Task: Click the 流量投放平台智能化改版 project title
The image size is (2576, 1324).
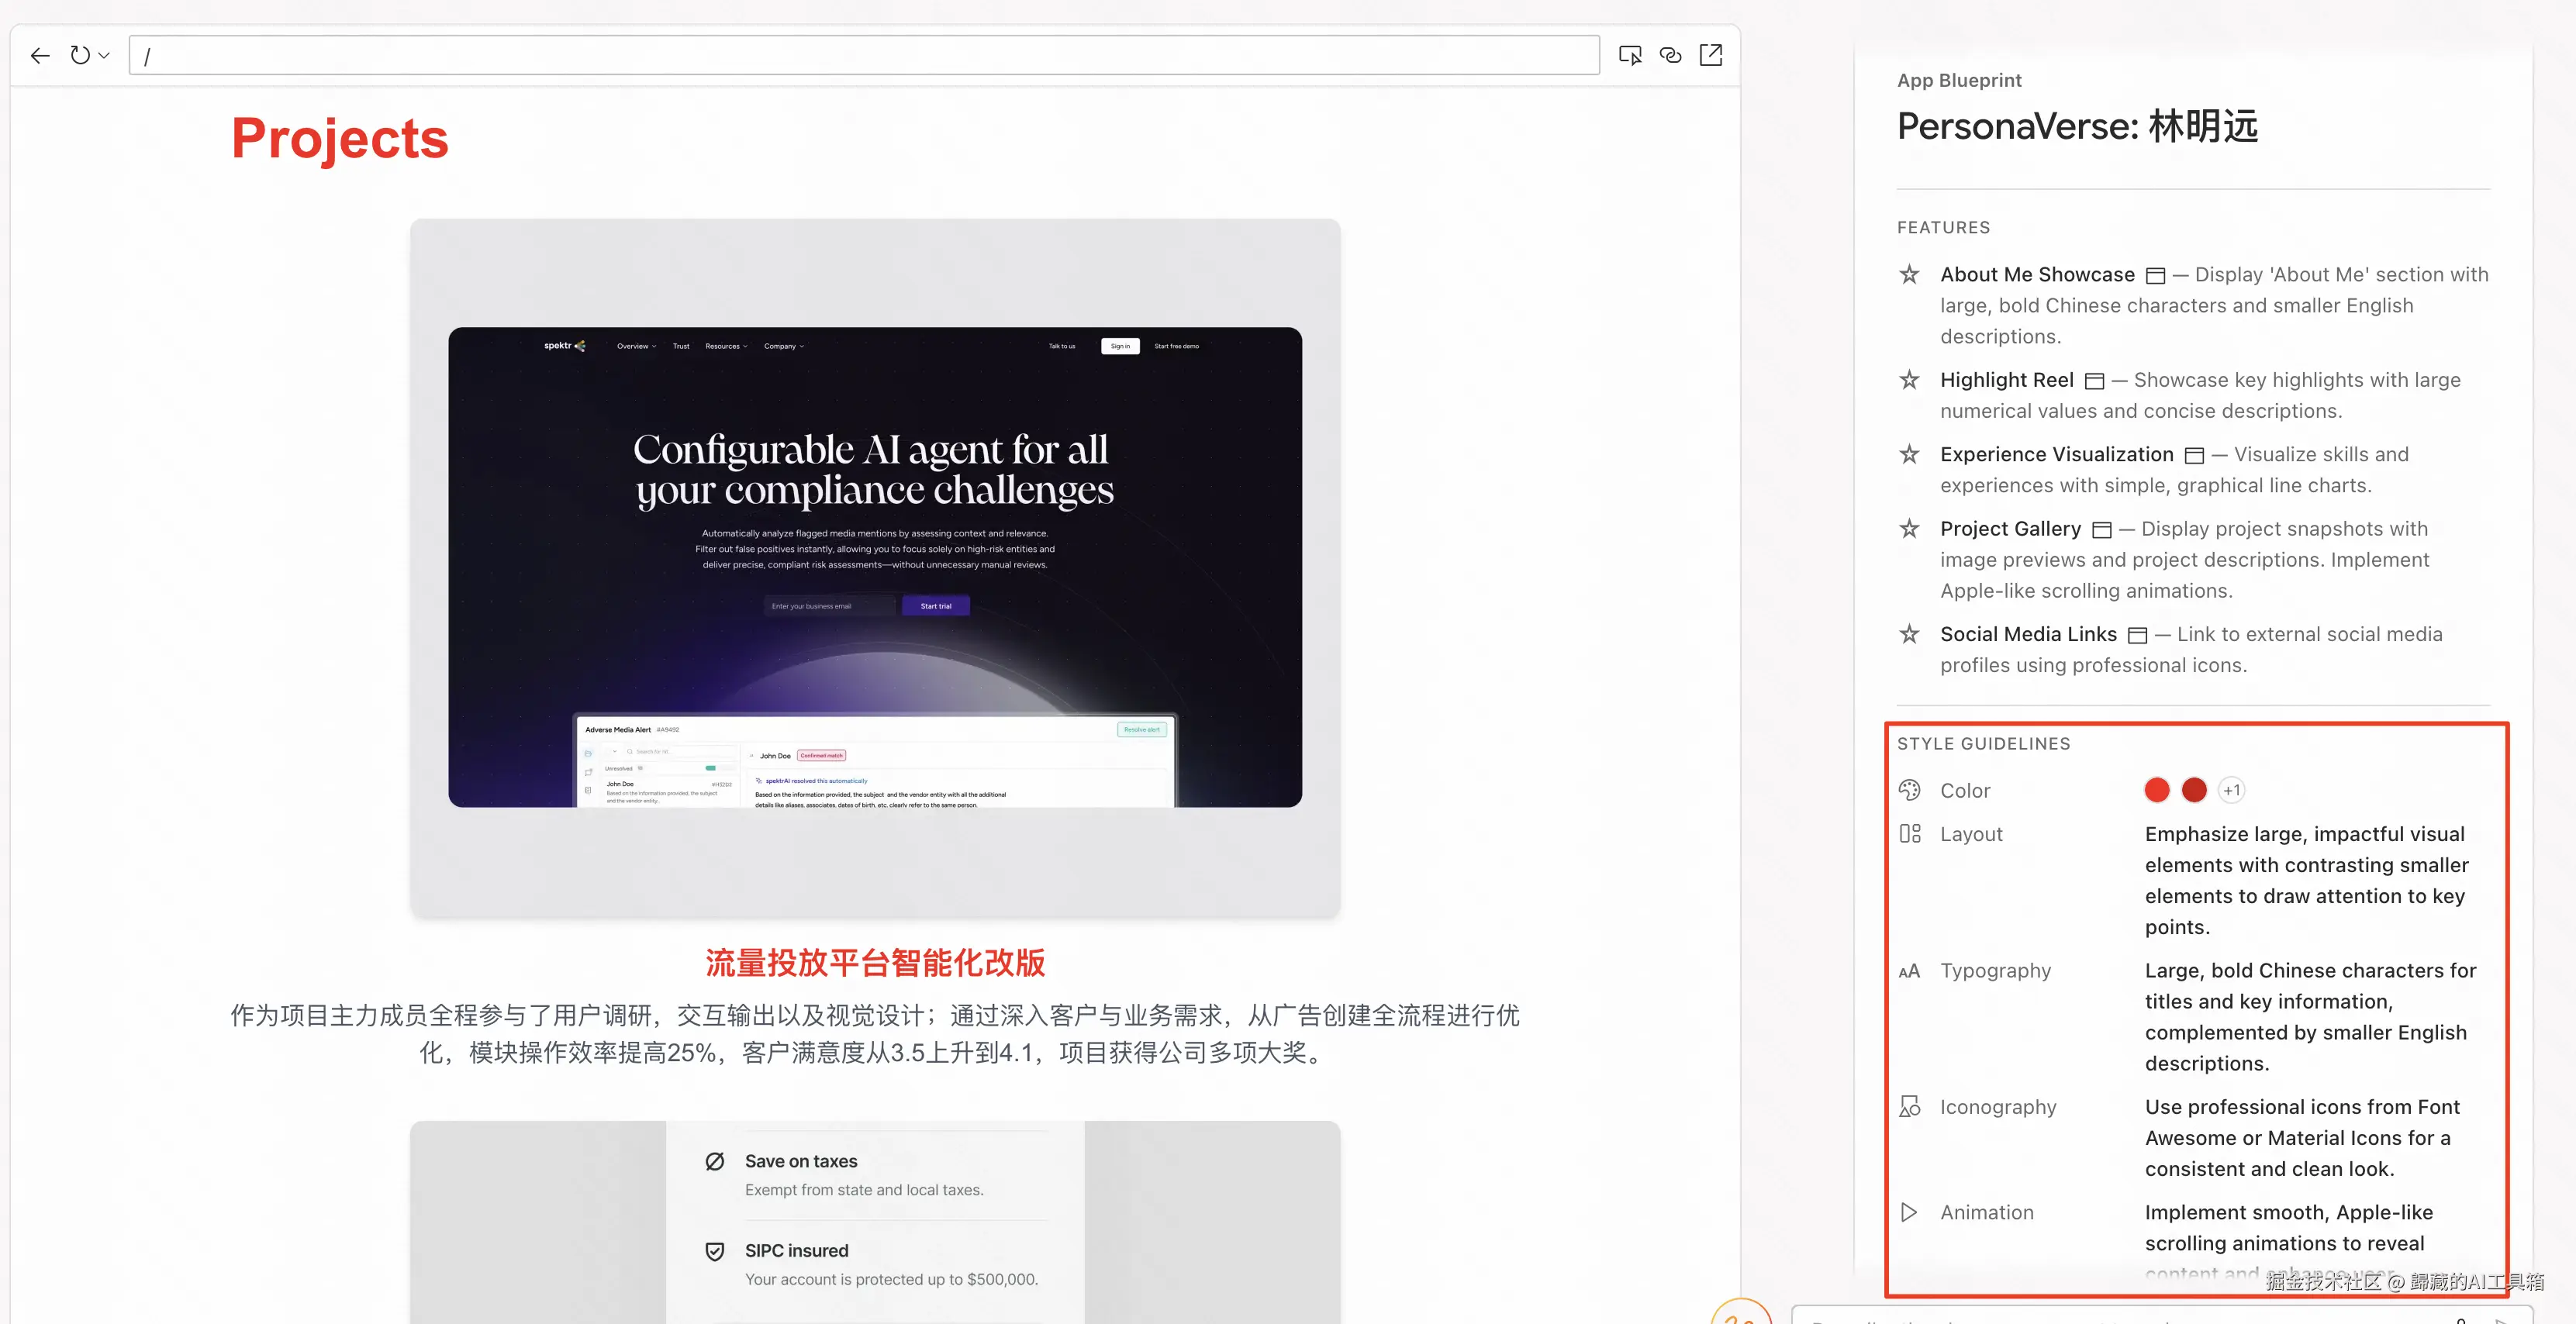Action: coord(875,963)
